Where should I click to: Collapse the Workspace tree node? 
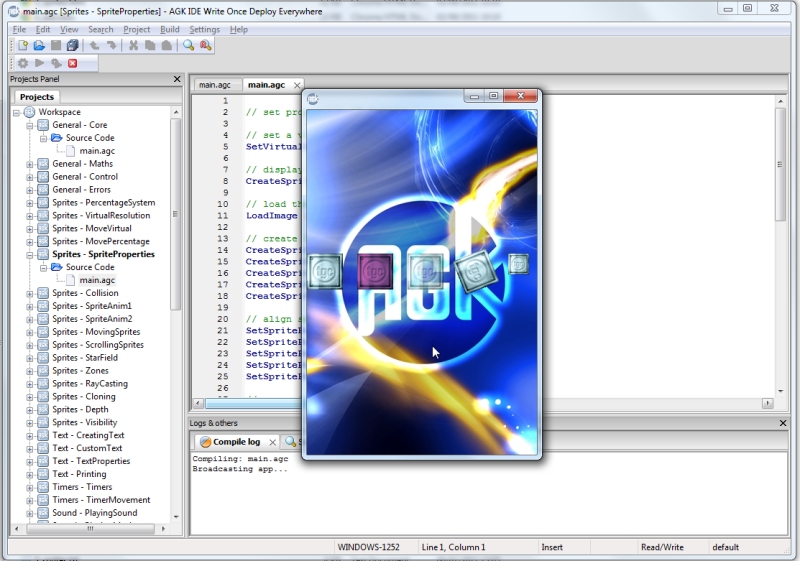point(16,112)
